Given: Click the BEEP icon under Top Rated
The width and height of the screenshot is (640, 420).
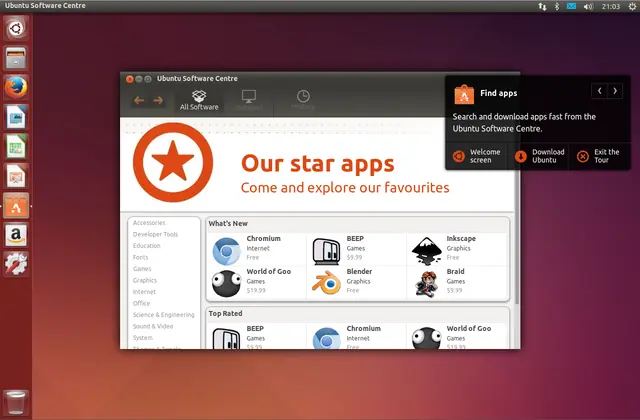Looking at the screenshot, I should click(226, 338).
